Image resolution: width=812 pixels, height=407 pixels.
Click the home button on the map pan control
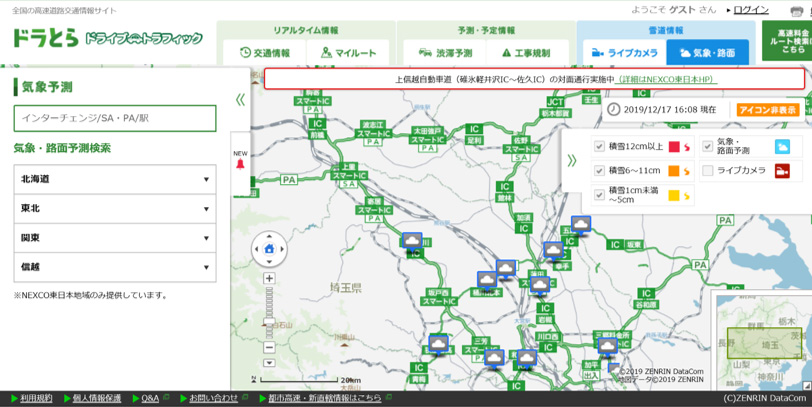coord(269,249)
